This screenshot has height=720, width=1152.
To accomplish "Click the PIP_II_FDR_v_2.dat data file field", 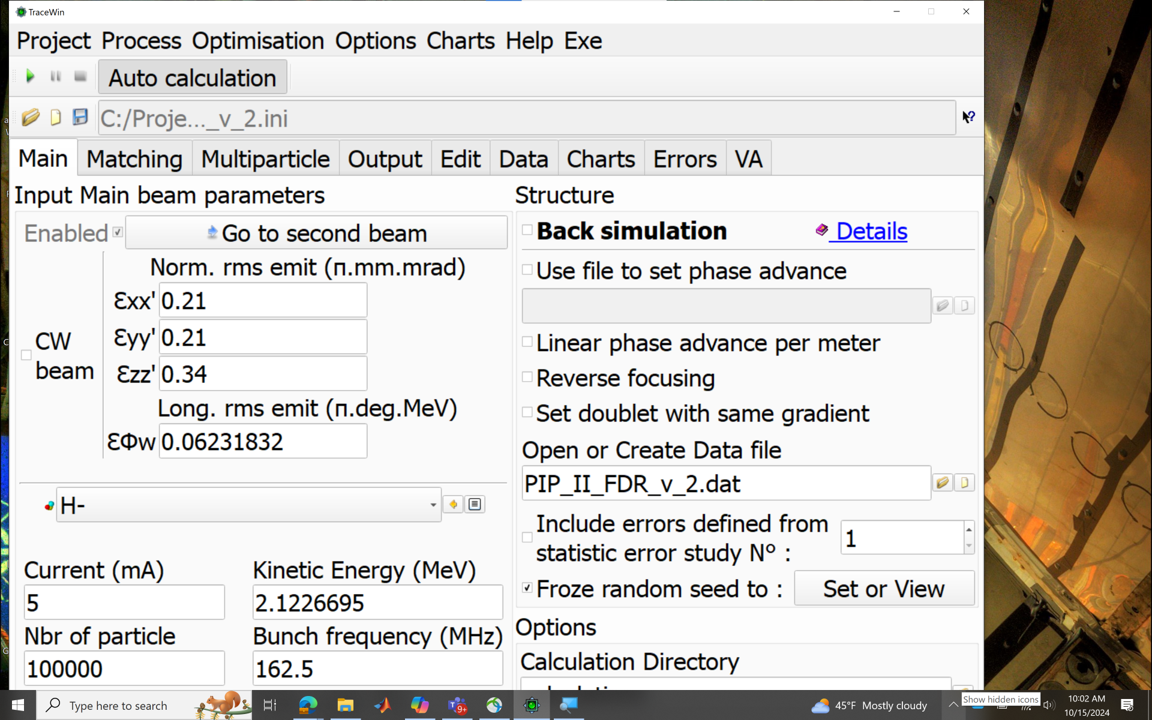I will [726, 483].
